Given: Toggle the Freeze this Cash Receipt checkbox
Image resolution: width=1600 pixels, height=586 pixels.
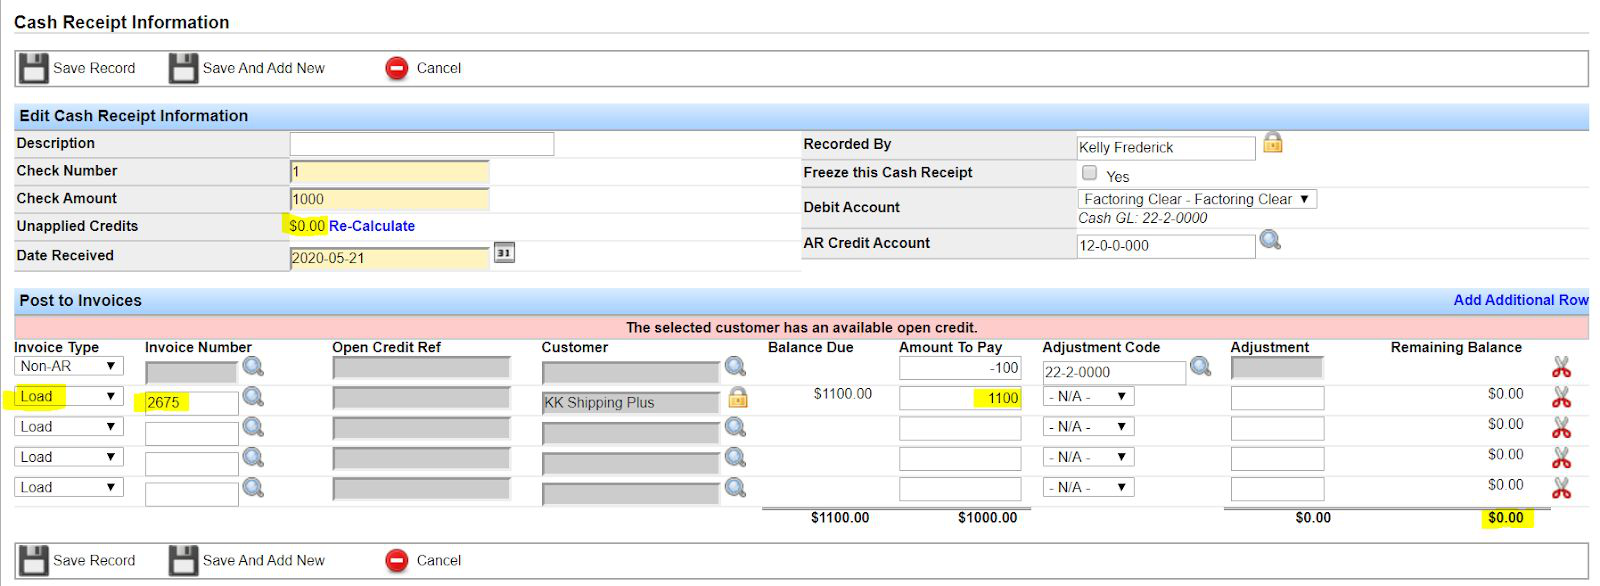Looking at the screenshot, I should [1089, 173].
